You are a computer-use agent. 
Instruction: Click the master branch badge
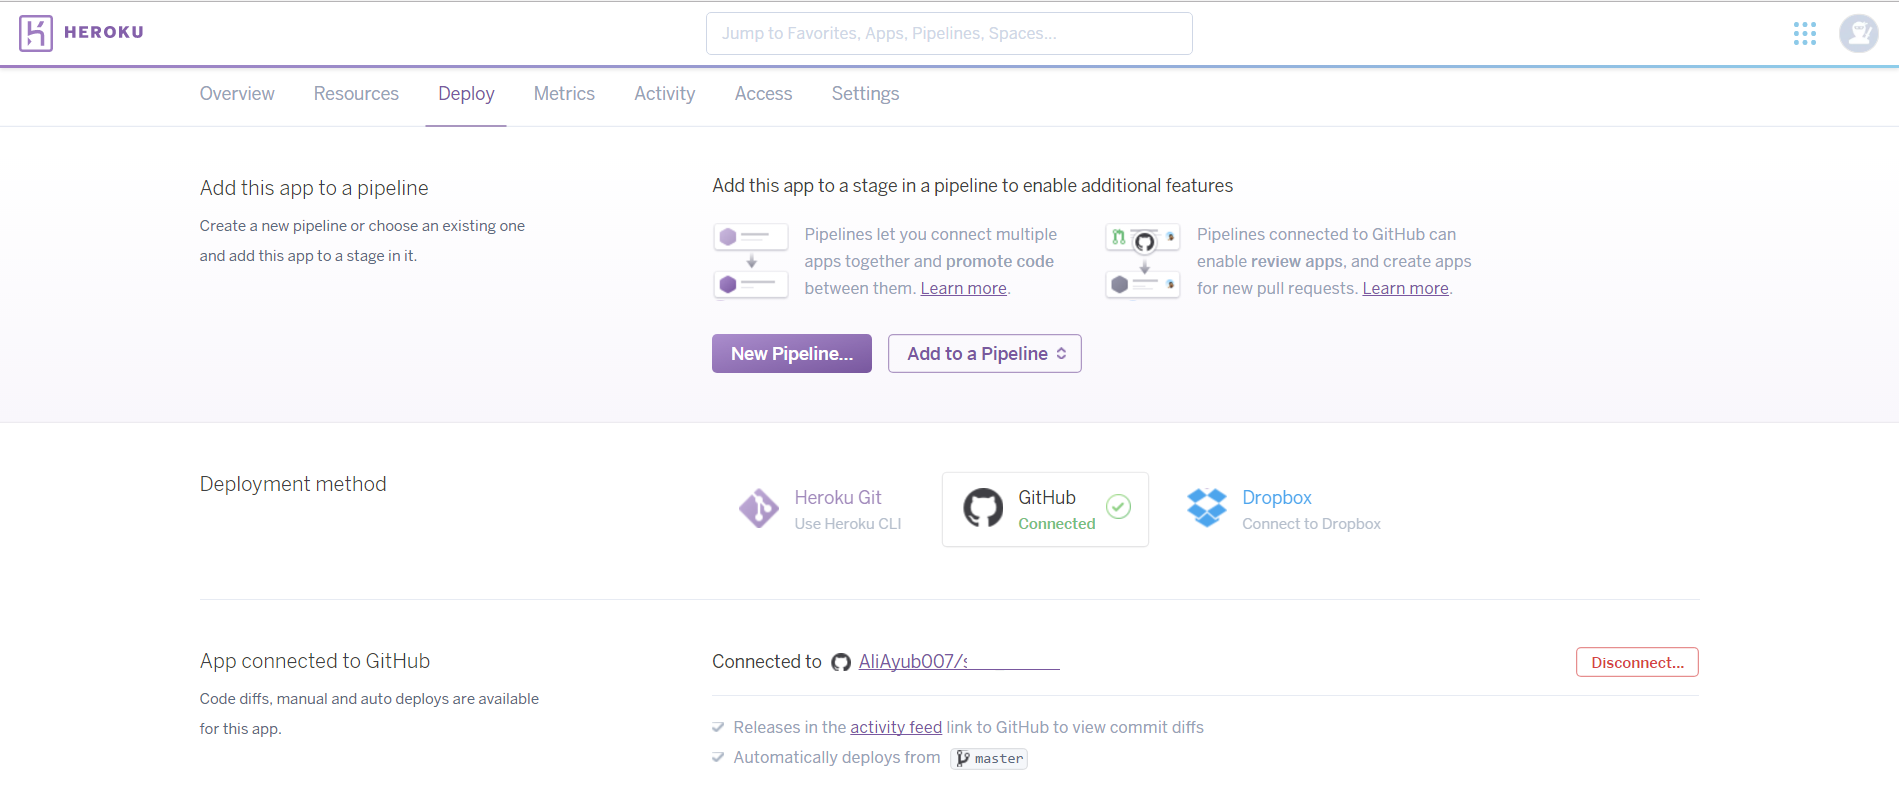(x=989, y=758)
